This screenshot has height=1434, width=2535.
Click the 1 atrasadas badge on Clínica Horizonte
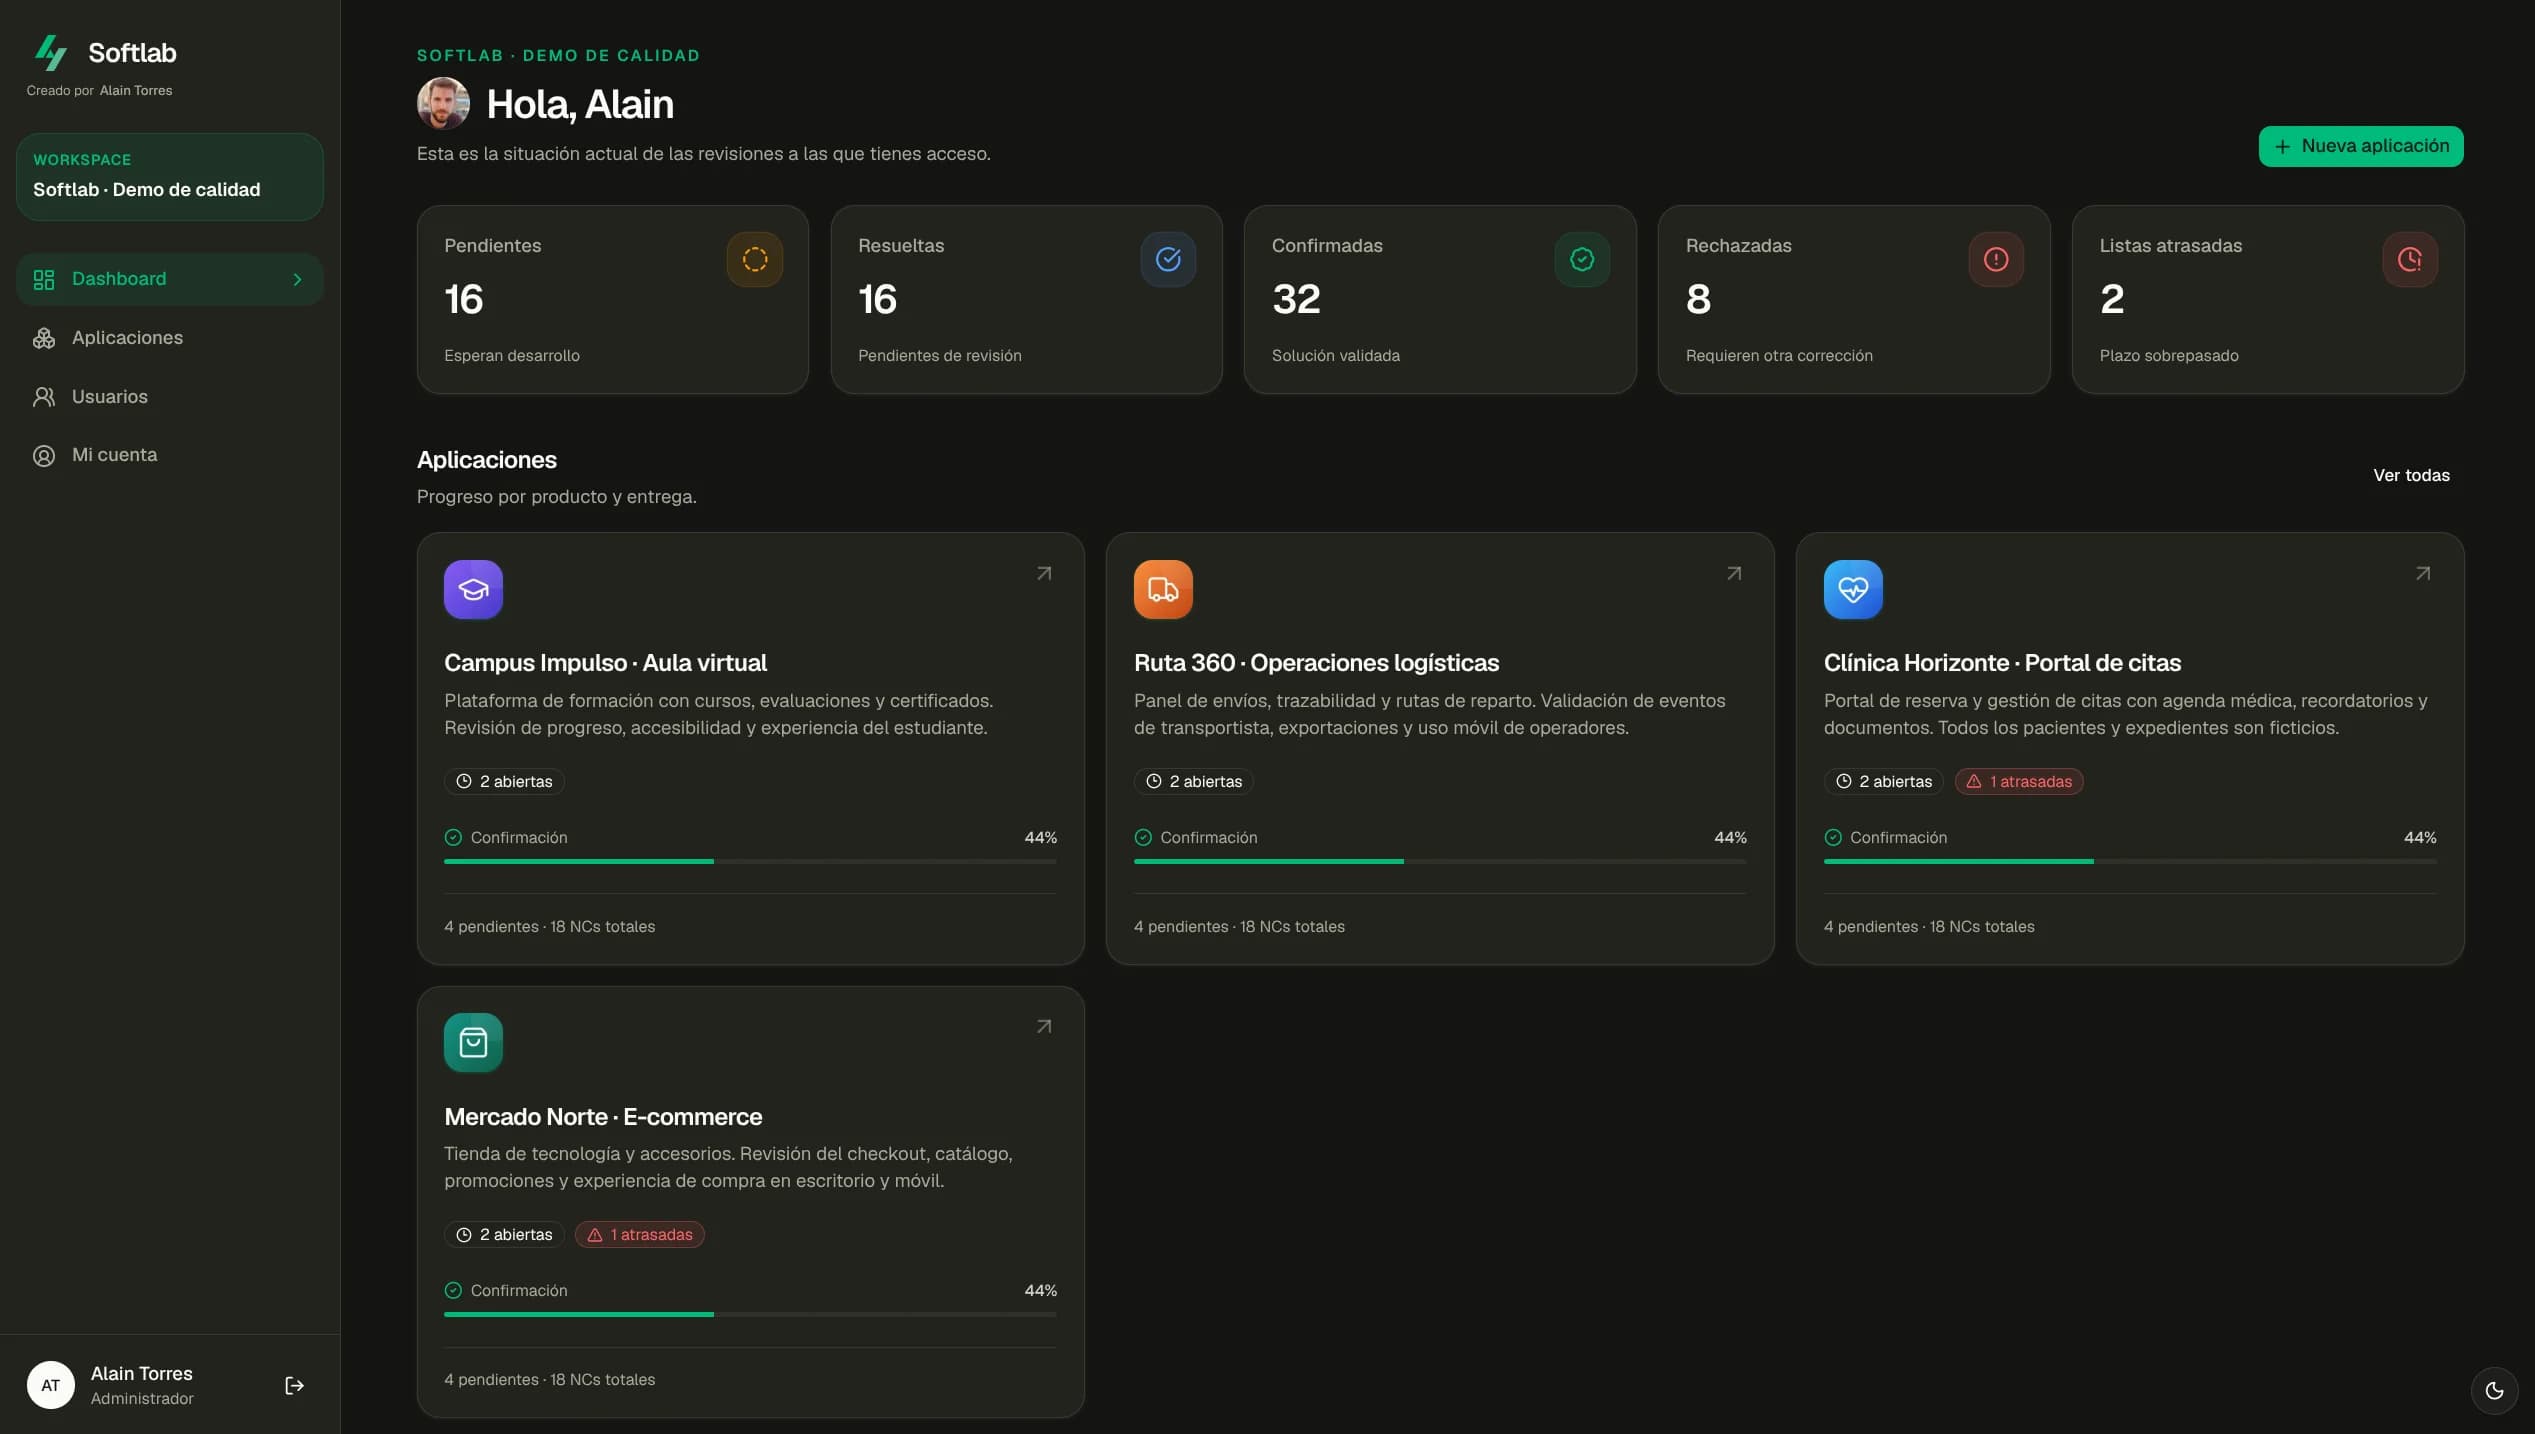(2019, 781)
